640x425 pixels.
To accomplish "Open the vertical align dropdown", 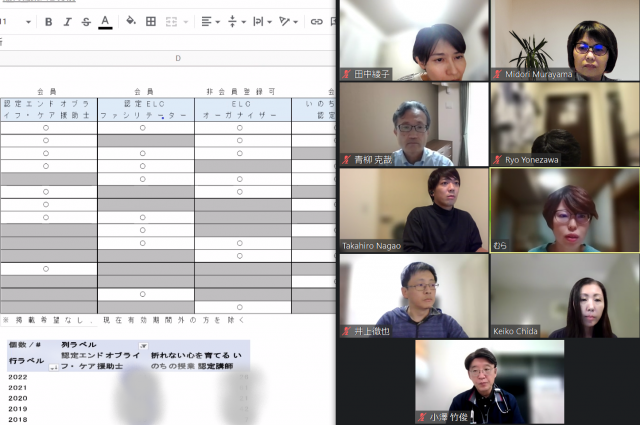I will pos(236,21).
